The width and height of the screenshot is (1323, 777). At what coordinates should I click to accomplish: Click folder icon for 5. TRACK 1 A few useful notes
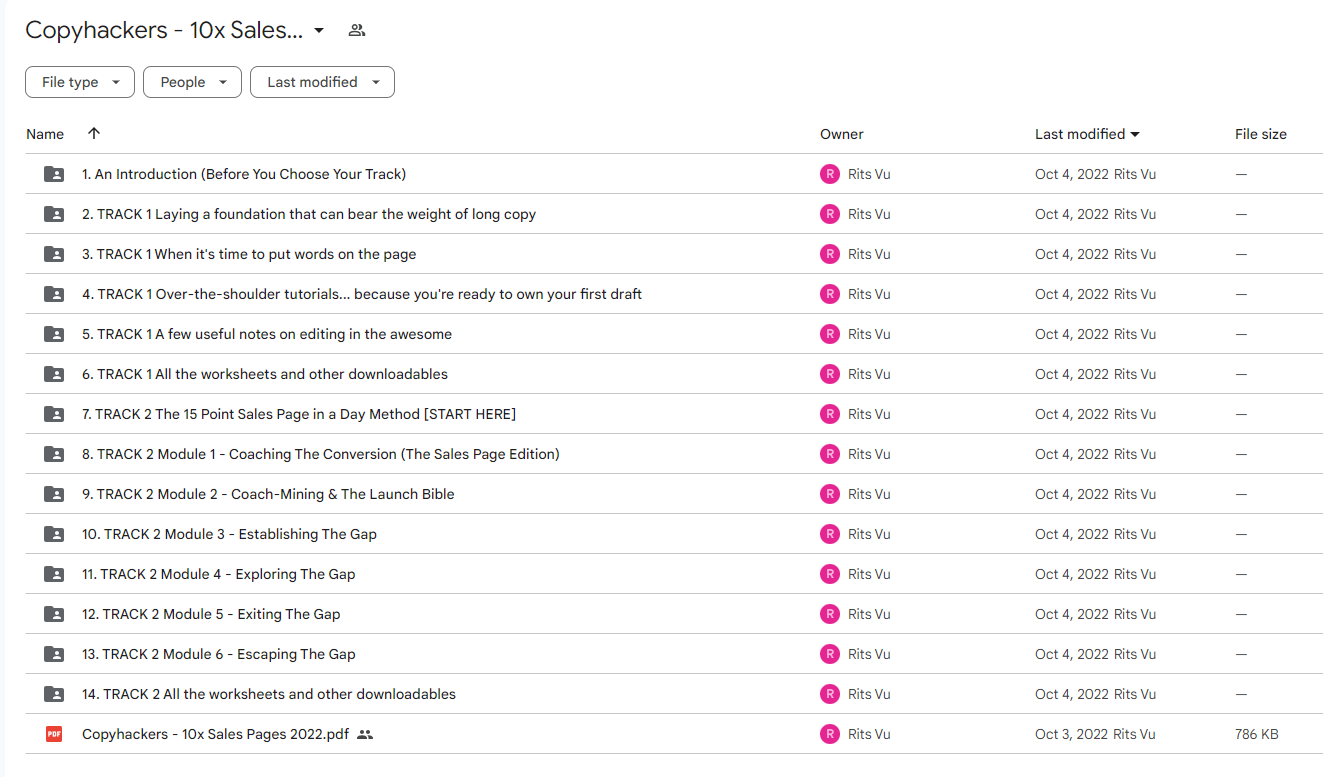pyautogui.click(x=54, y=334)
